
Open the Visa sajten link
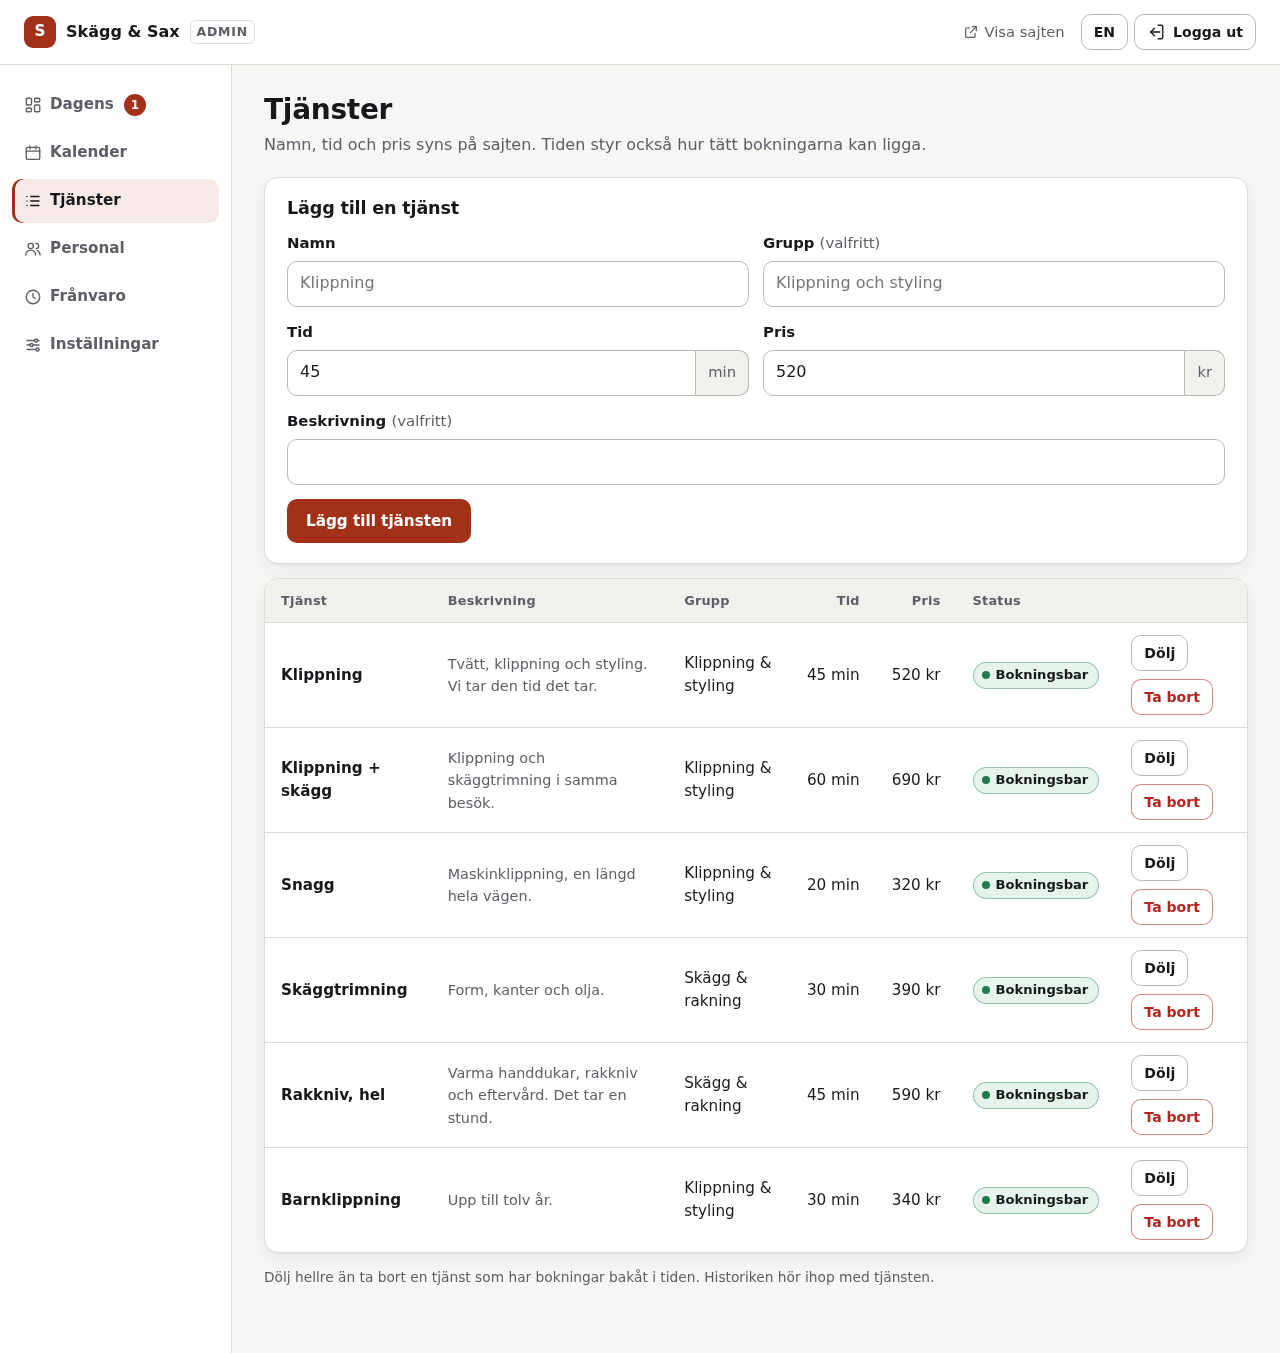tap(1014, 32)
